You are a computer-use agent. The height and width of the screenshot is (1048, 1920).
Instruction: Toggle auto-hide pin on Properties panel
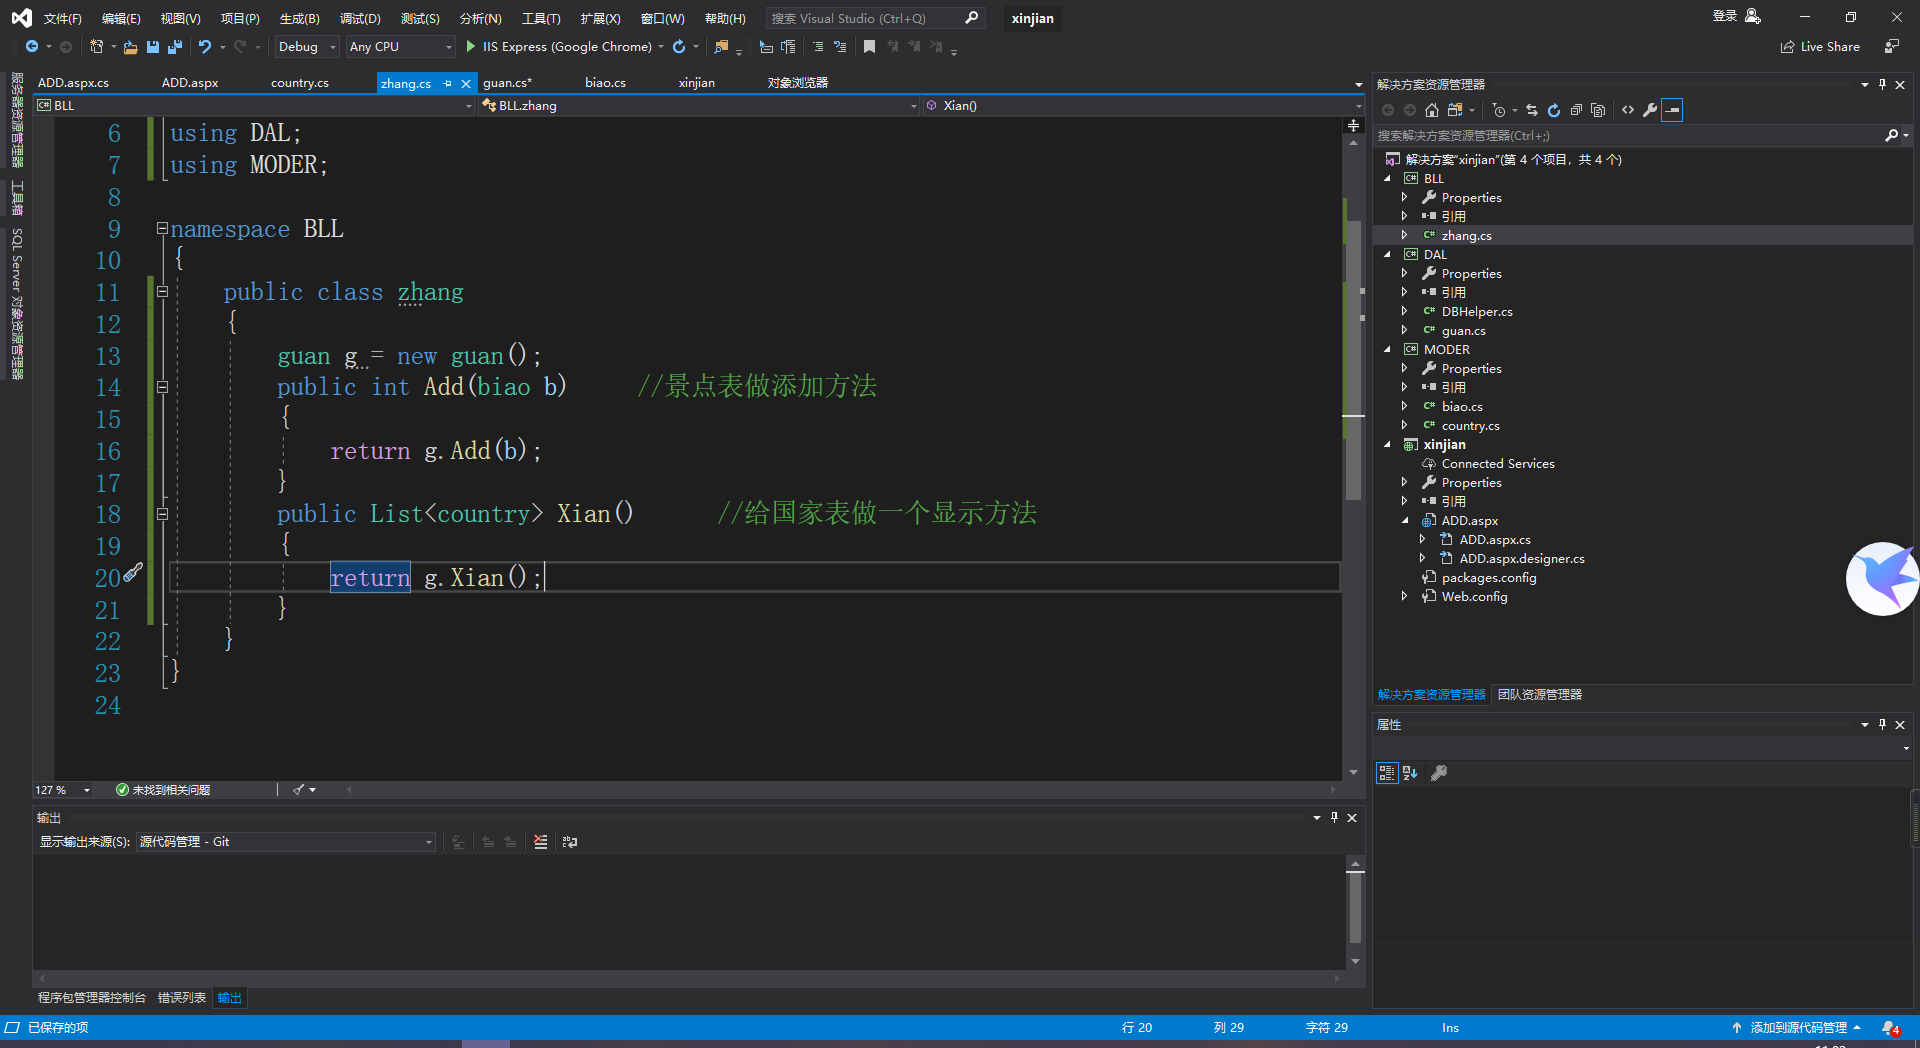1883,724
